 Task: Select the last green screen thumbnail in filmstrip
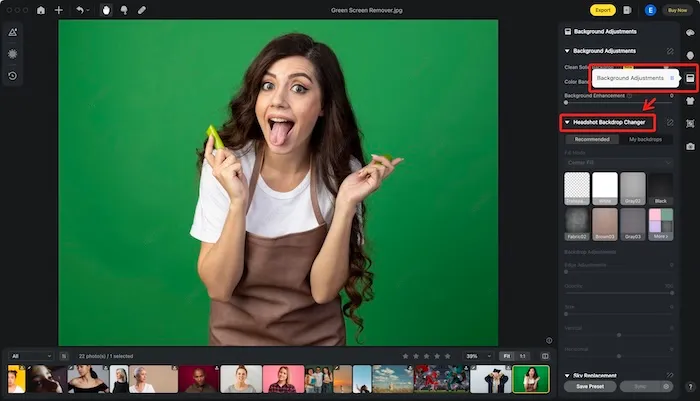click(x=531, y=379)
